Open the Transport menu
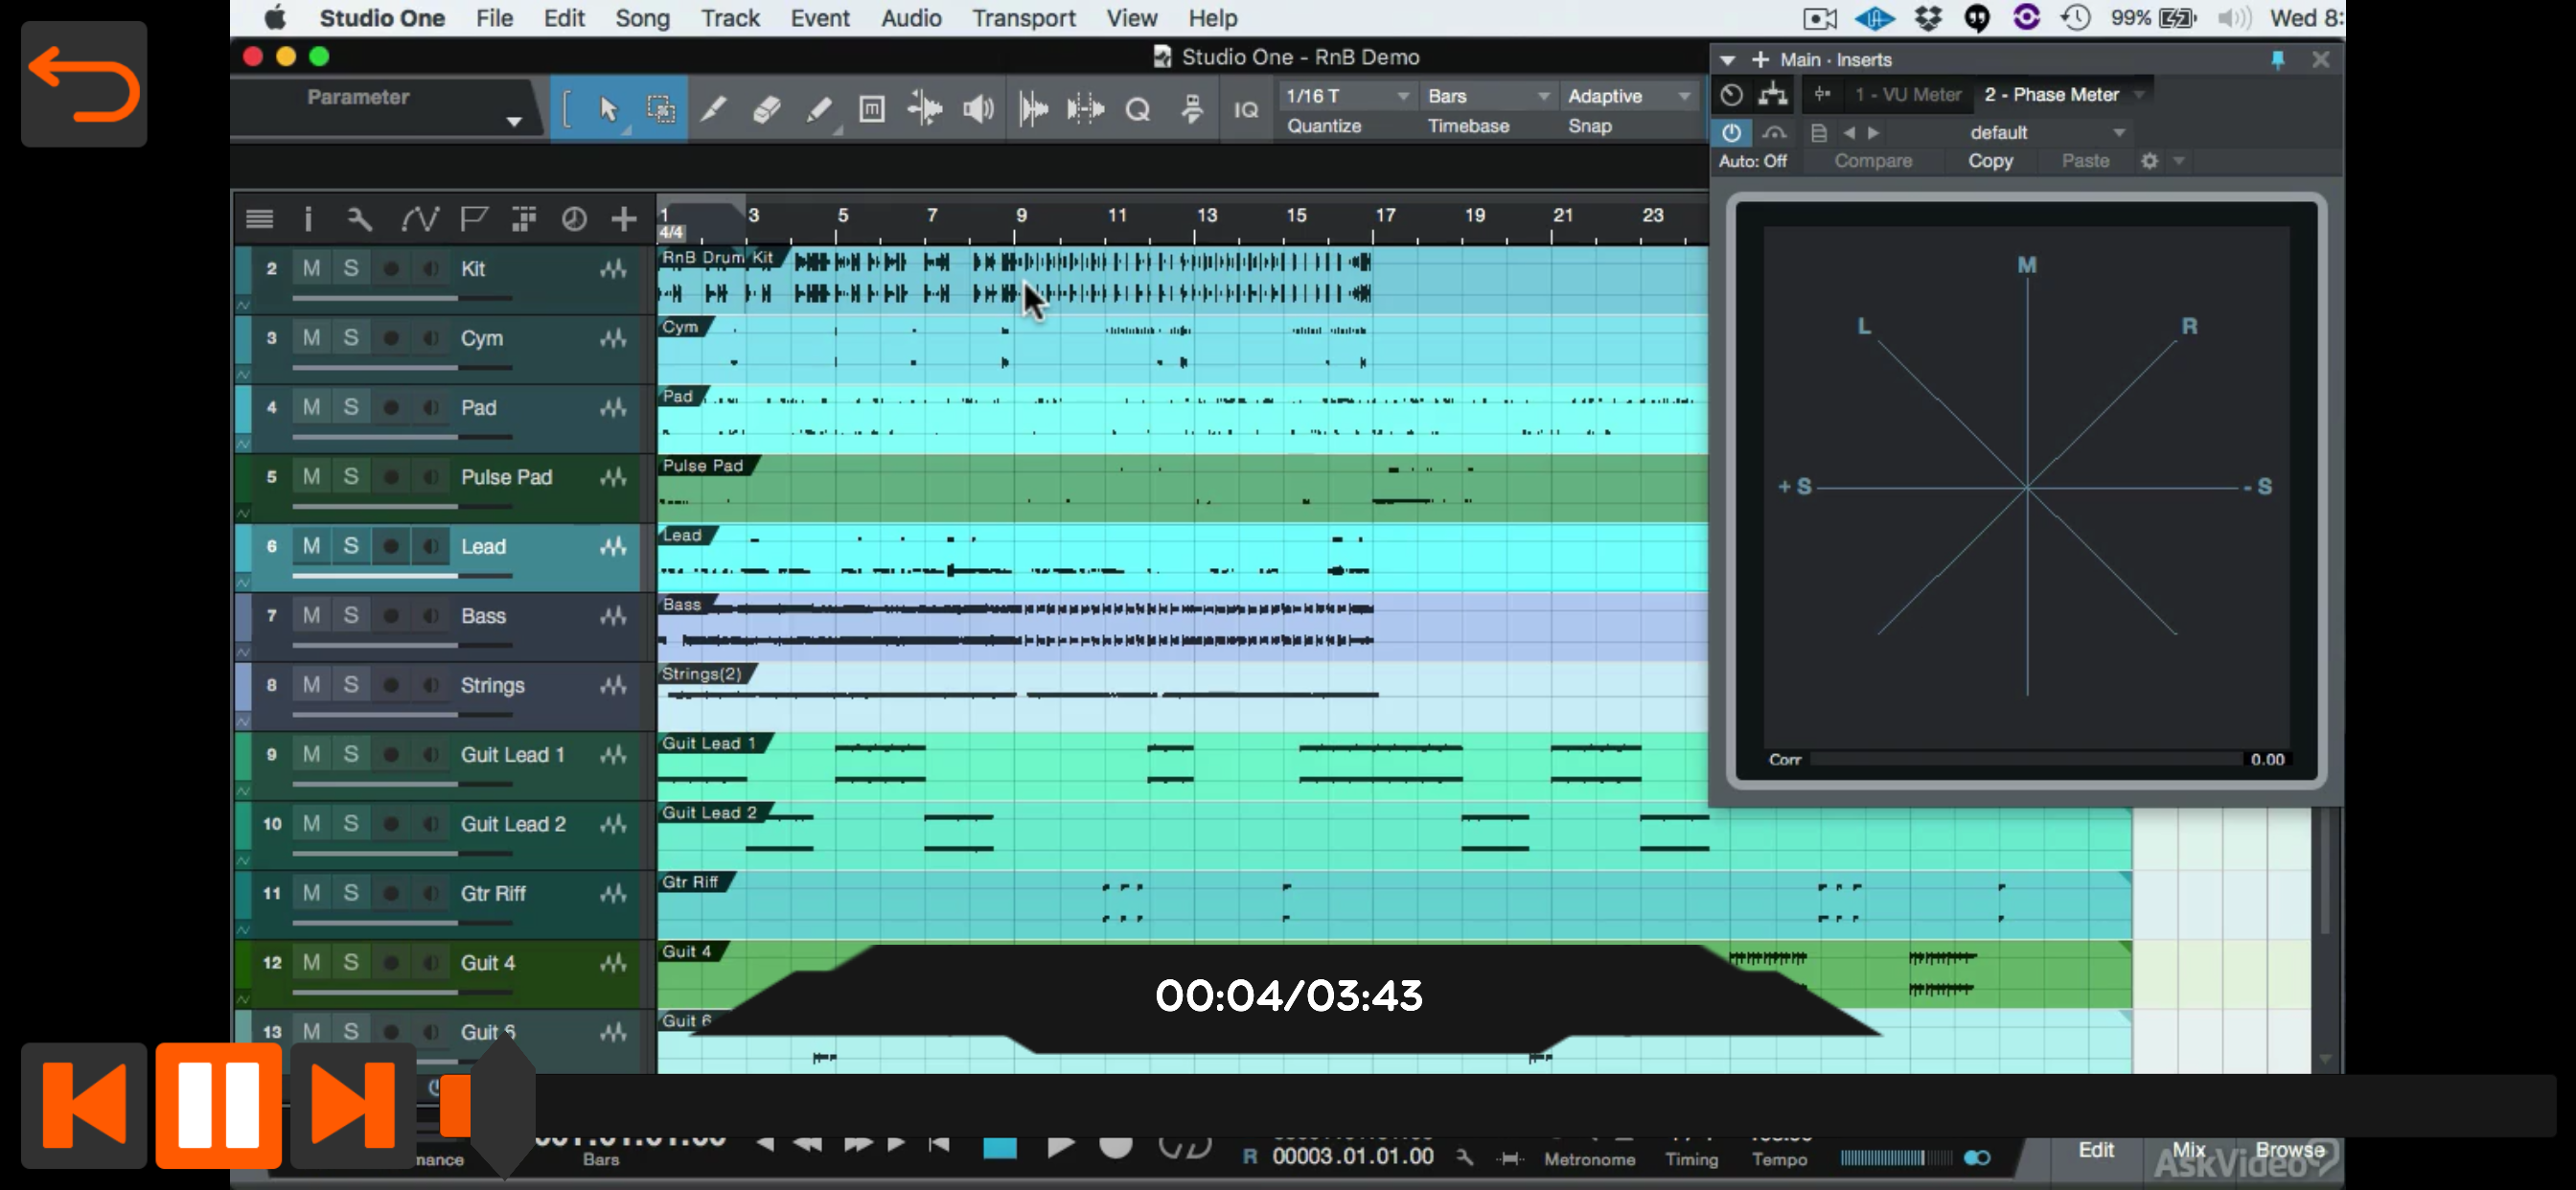This screenshot has height=1190, width=2576. (1023, 18)
